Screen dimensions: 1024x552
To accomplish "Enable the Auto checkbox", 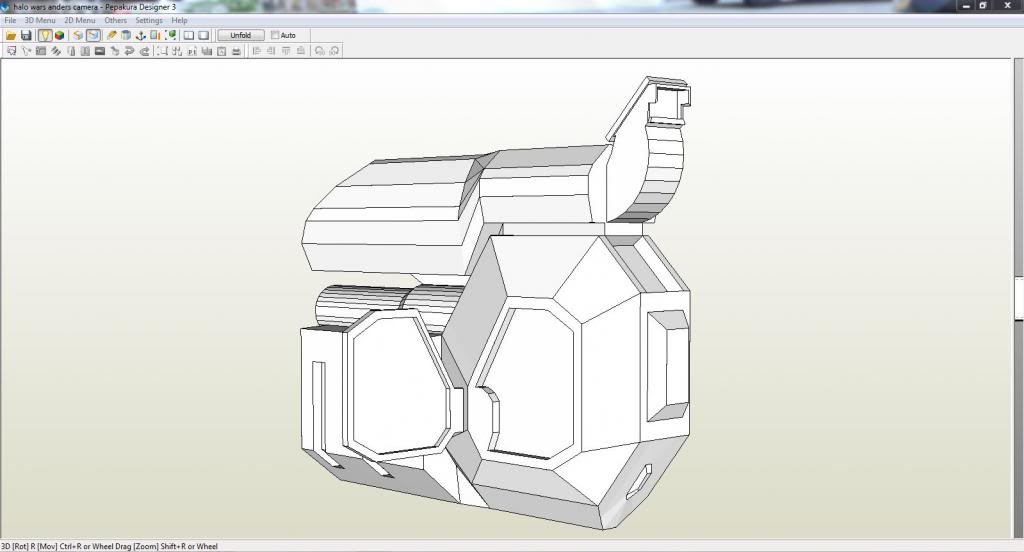I will (275, 35).
